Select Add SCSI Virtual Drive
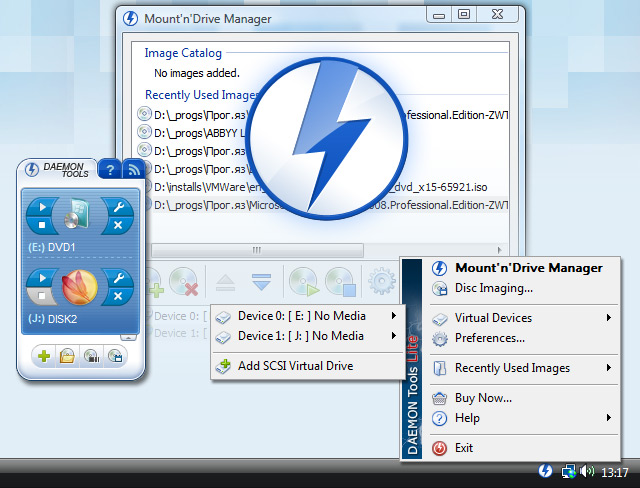This screenshot has height=488, width=640. click(294, 366)
